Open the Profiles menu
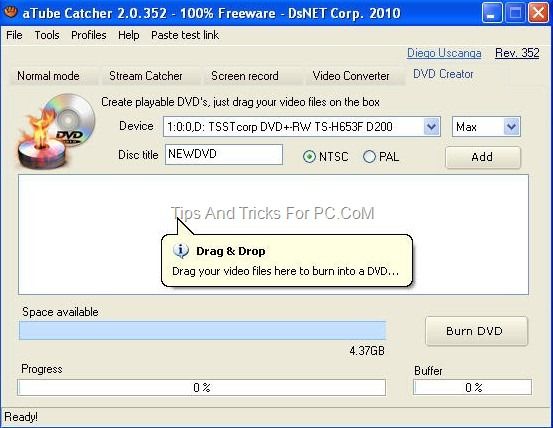553x428 pixels. pyautogui.click(x=89, y=35)
